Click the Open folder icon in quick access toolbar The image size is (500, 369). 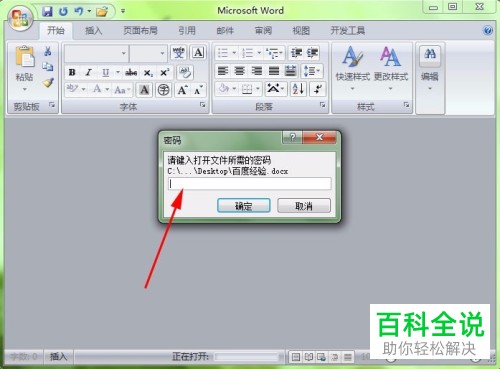[102, 12]
